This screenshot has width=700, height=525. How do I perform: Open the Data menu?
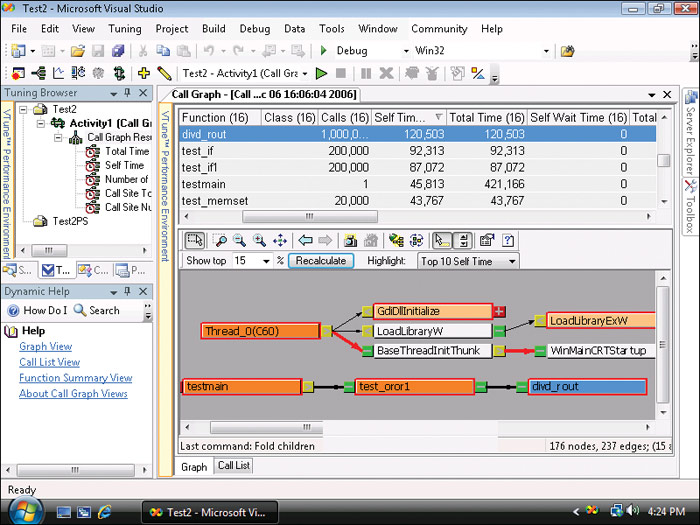click(294, 29)
